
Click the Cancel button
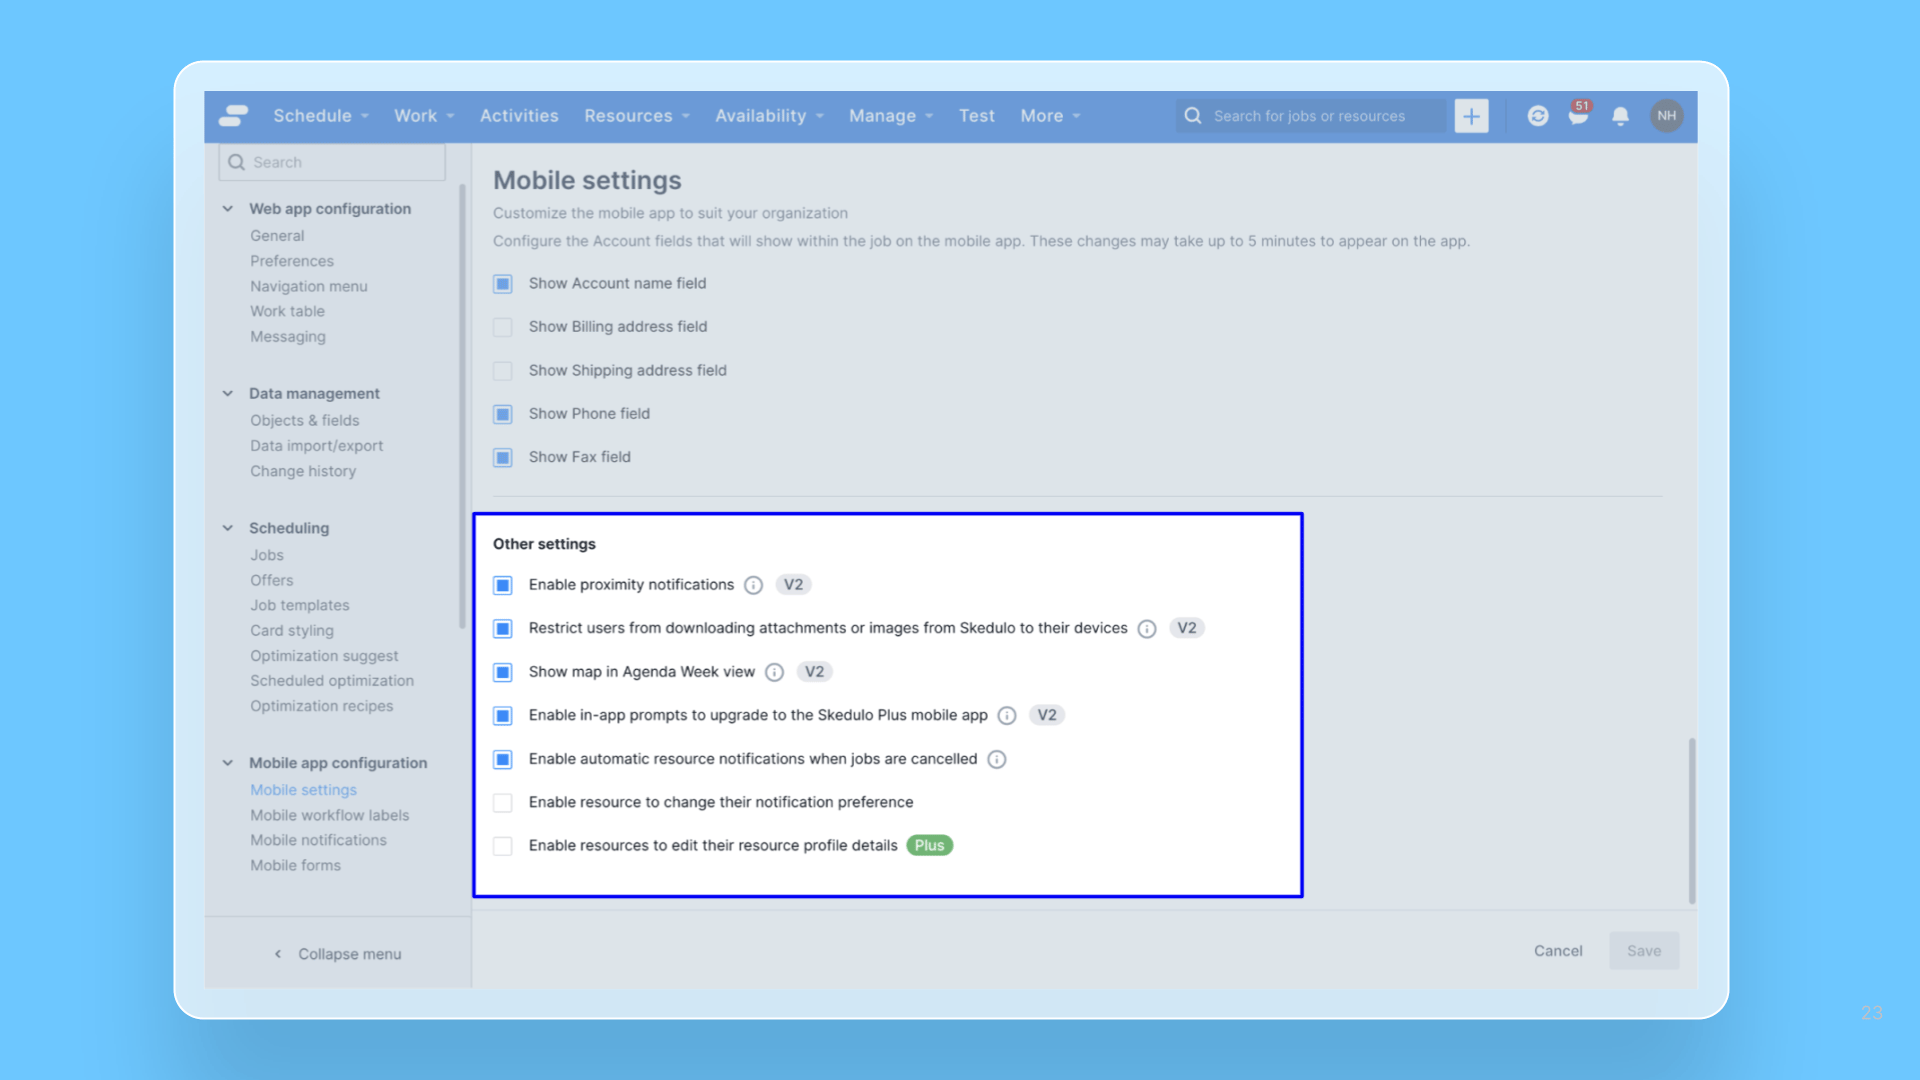coord(1558,951)
